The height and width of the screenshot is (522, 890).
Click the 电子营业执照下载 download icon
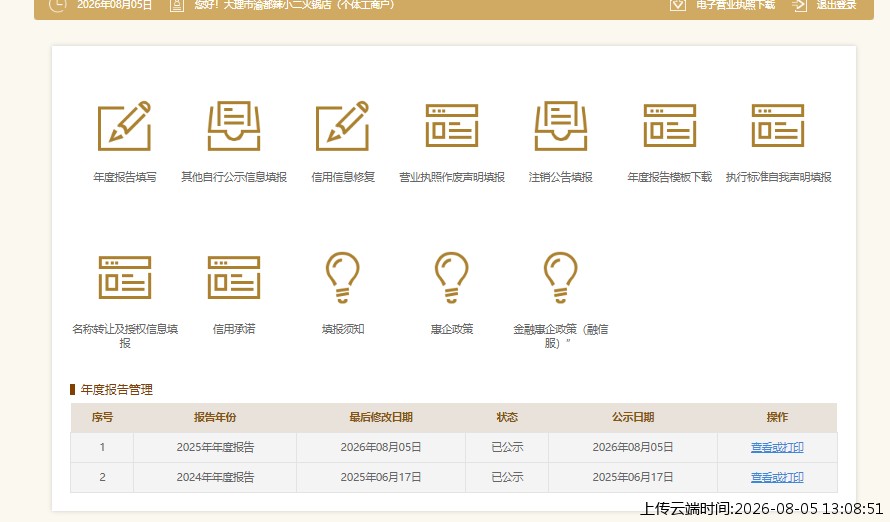[x=678, y=5]
